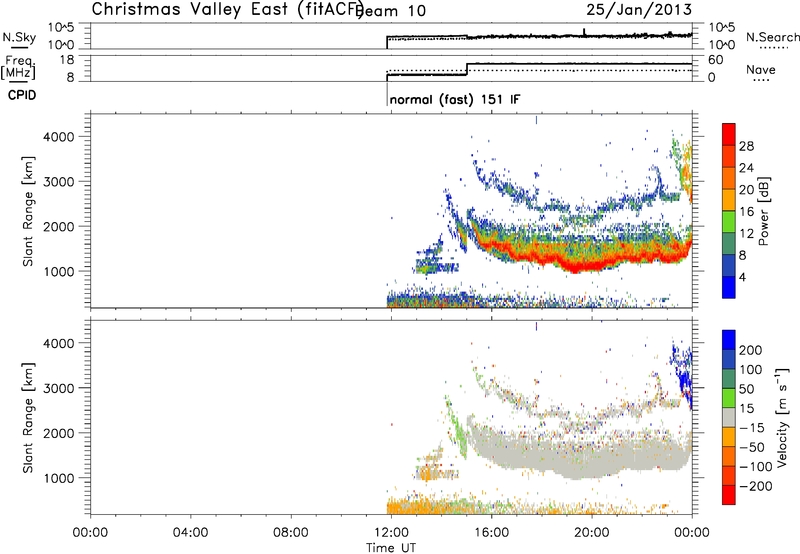Pick the velocity color between -100 and -50
Image resolution: width=800 pixels, height=554 pixels.
729,457
